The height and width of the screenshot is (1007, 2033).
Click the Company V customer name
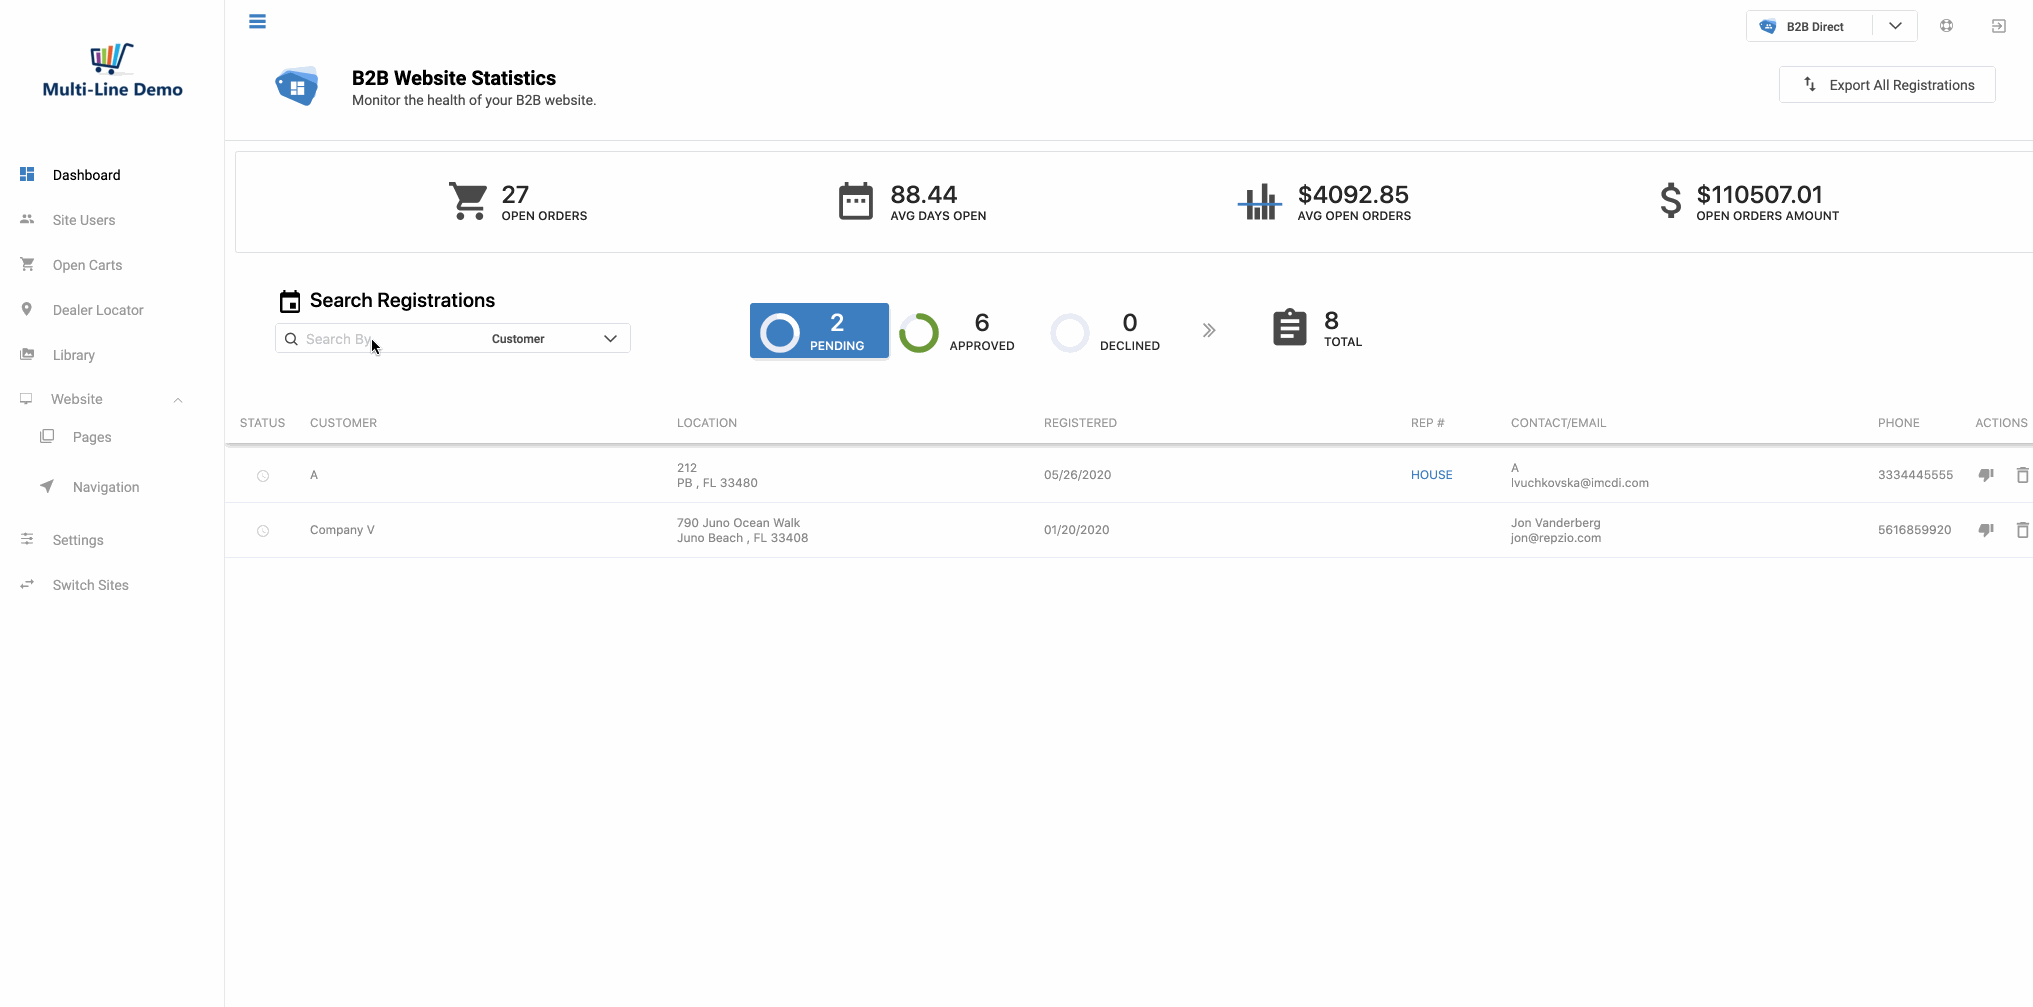[x=342, y=530]
